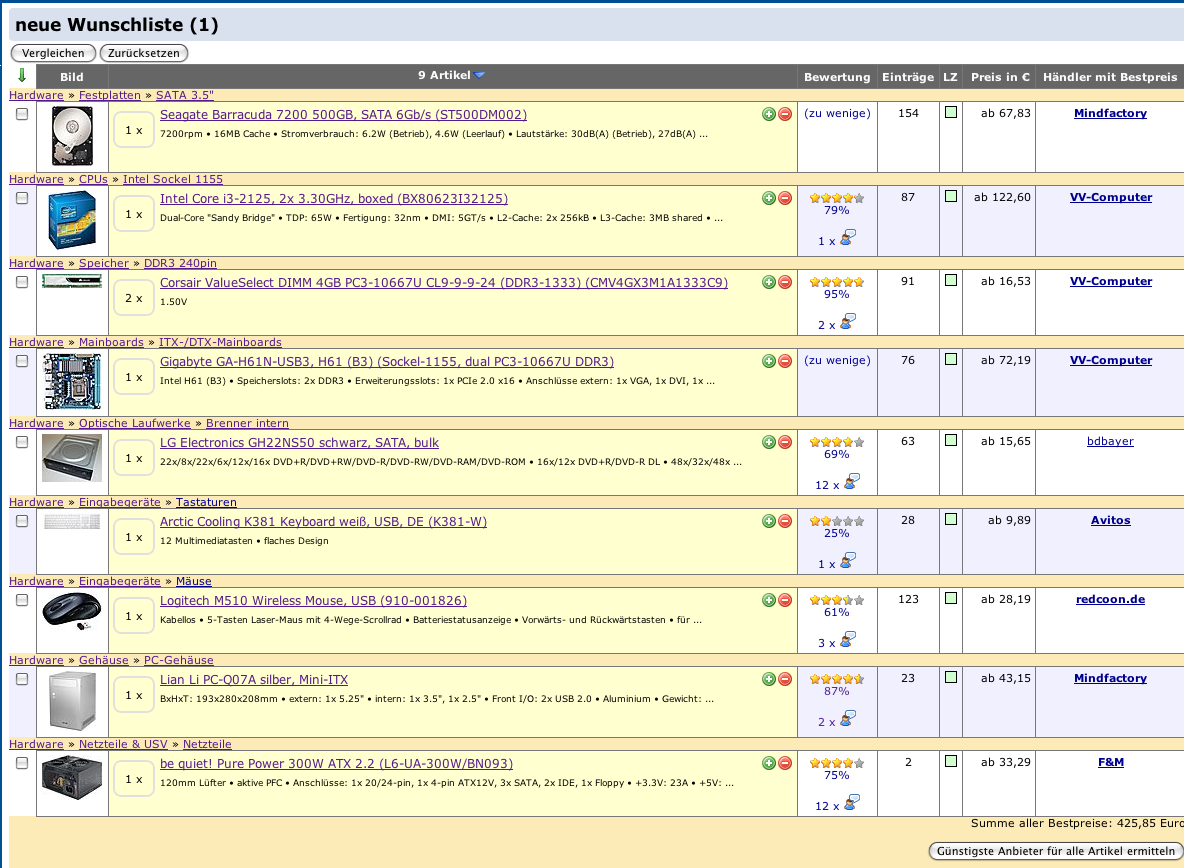
Task: Open Tastaturen breadcrumb link
Action: [x=206, y=502]
